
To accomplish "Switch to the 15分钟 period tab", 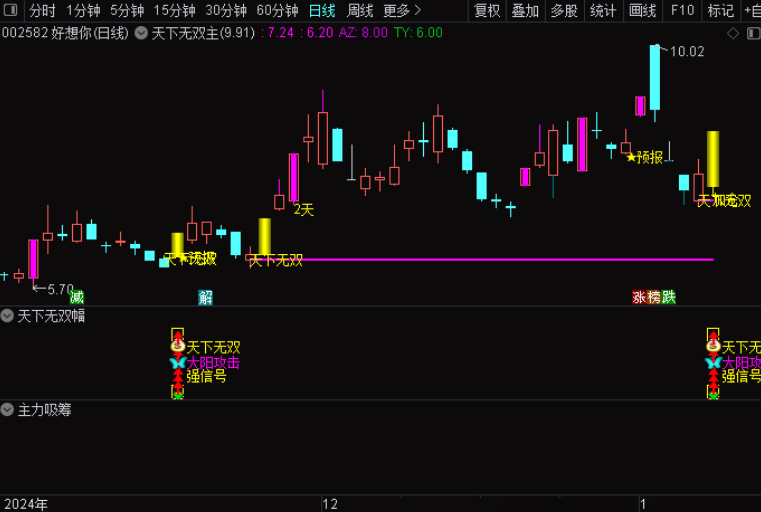I will click(174, 11).
